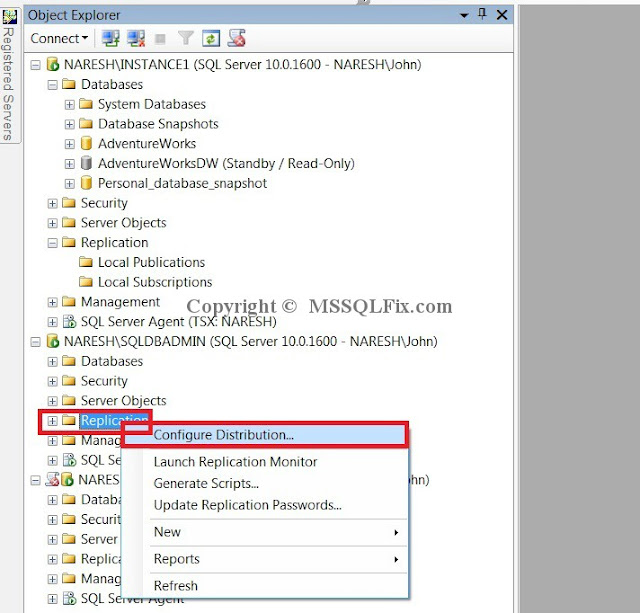Select Local Subscriptions folder
Viewport: 640px width, 613px height.
pyautogui.click(x=155, y=282)
